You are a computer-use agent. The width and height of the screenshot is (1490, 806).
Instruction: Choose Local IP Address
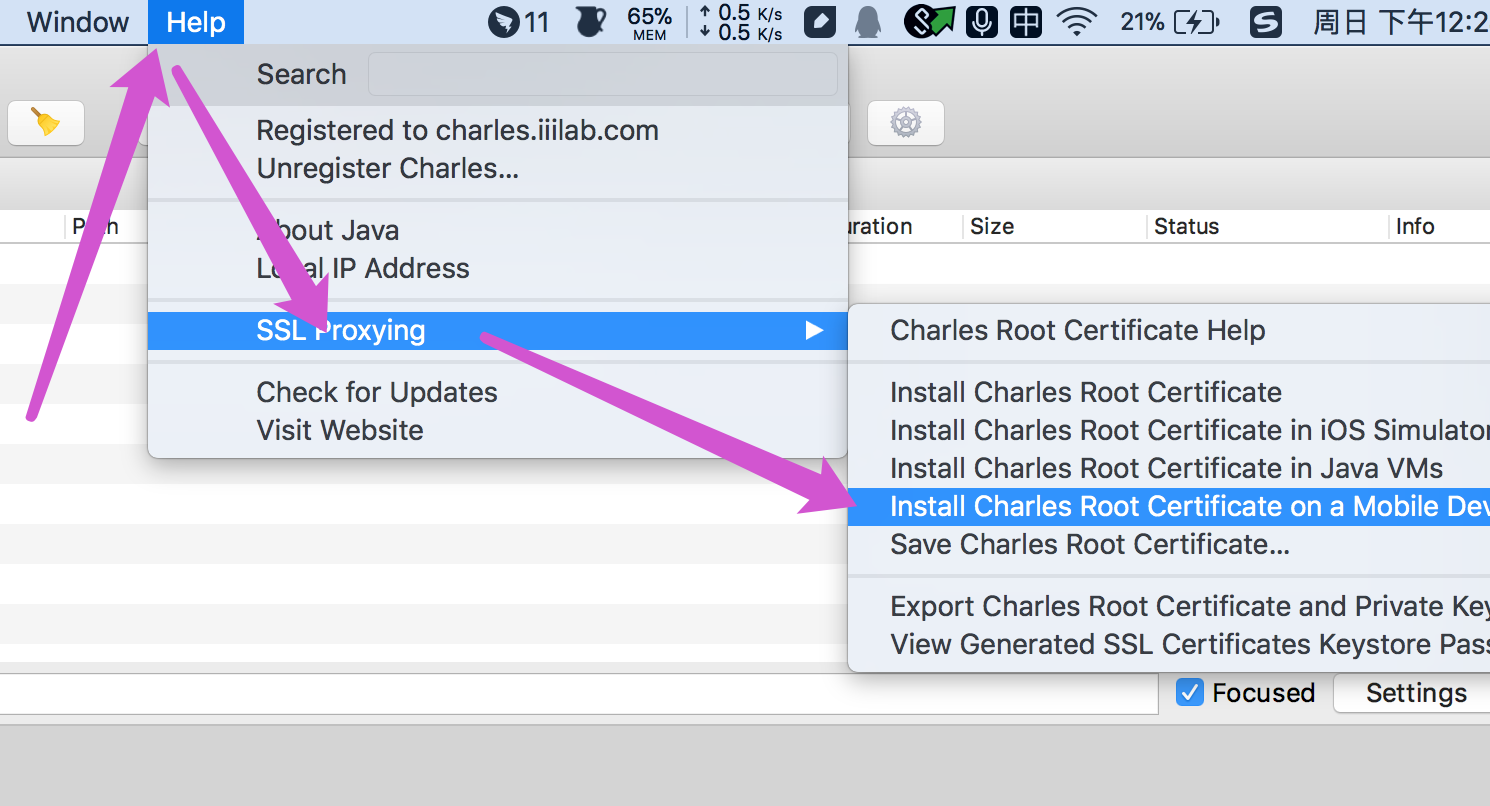tap(497, 269)
